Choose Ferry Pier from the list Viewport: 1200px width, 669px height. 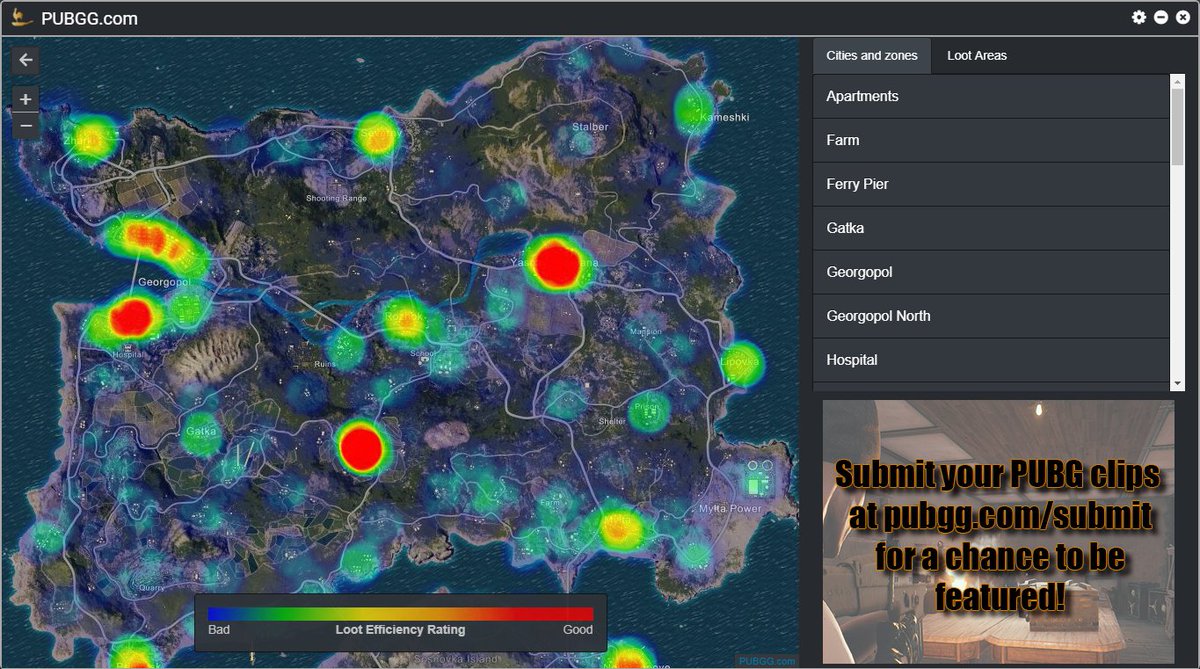coord(991,184)
